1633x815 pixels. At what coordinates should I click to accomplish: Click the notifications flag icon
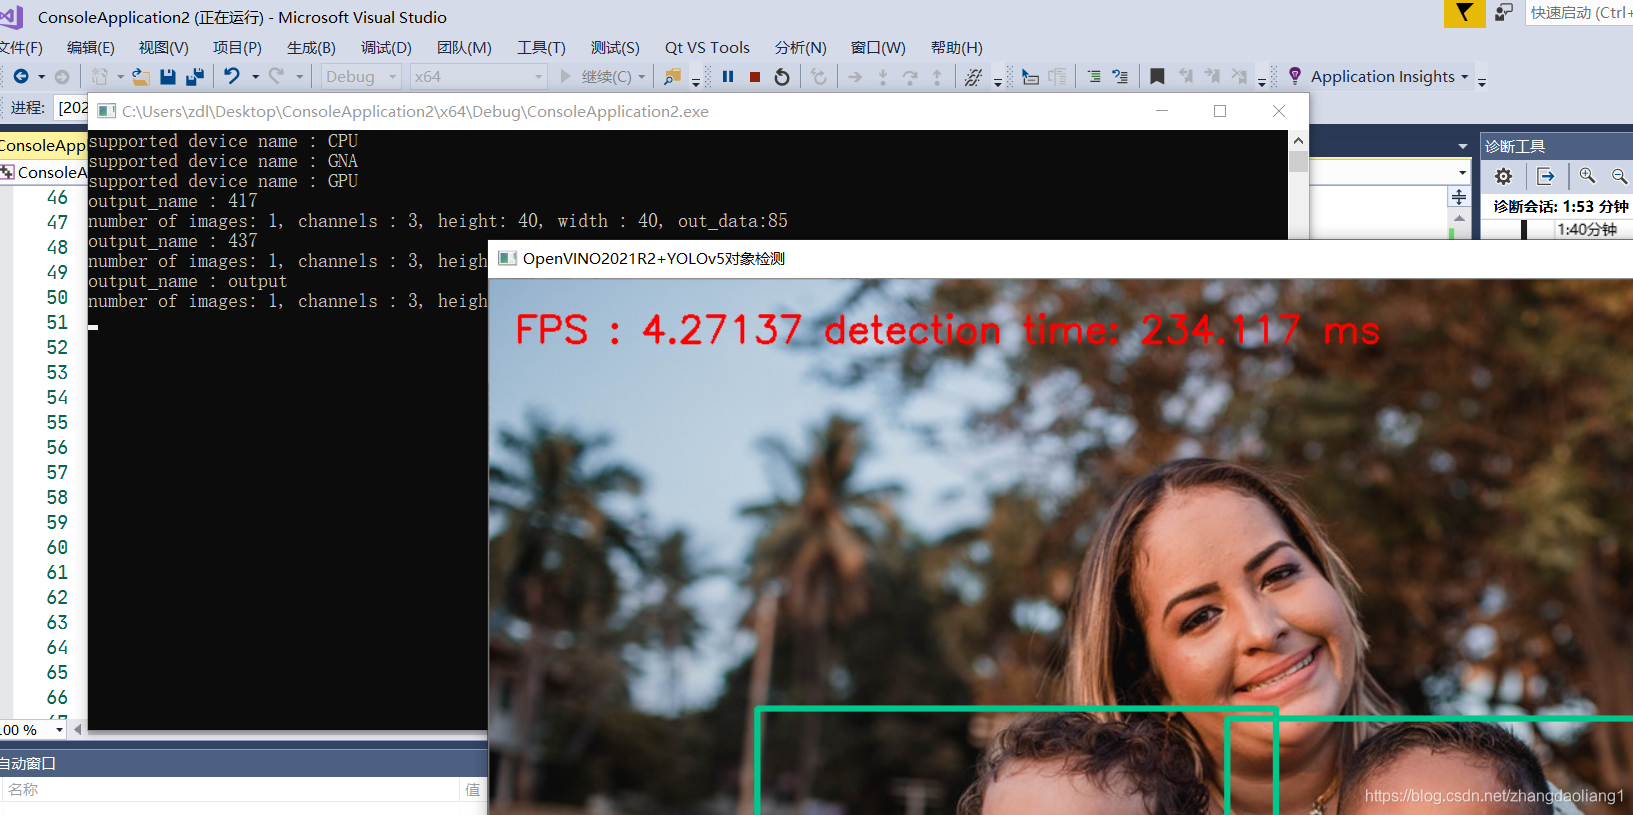click(x=1464, y=13)
